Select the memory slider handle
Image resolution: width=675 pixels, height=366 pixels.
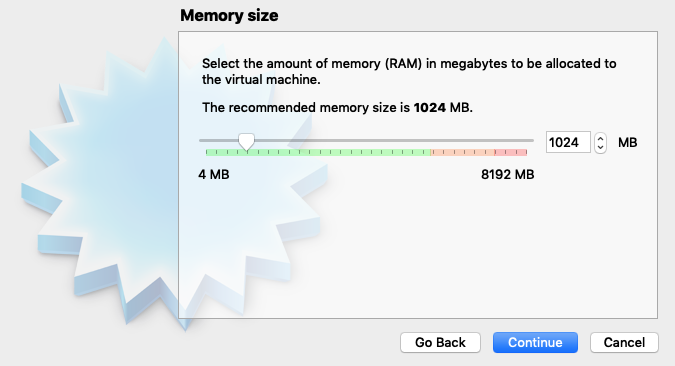click(247, 142)
